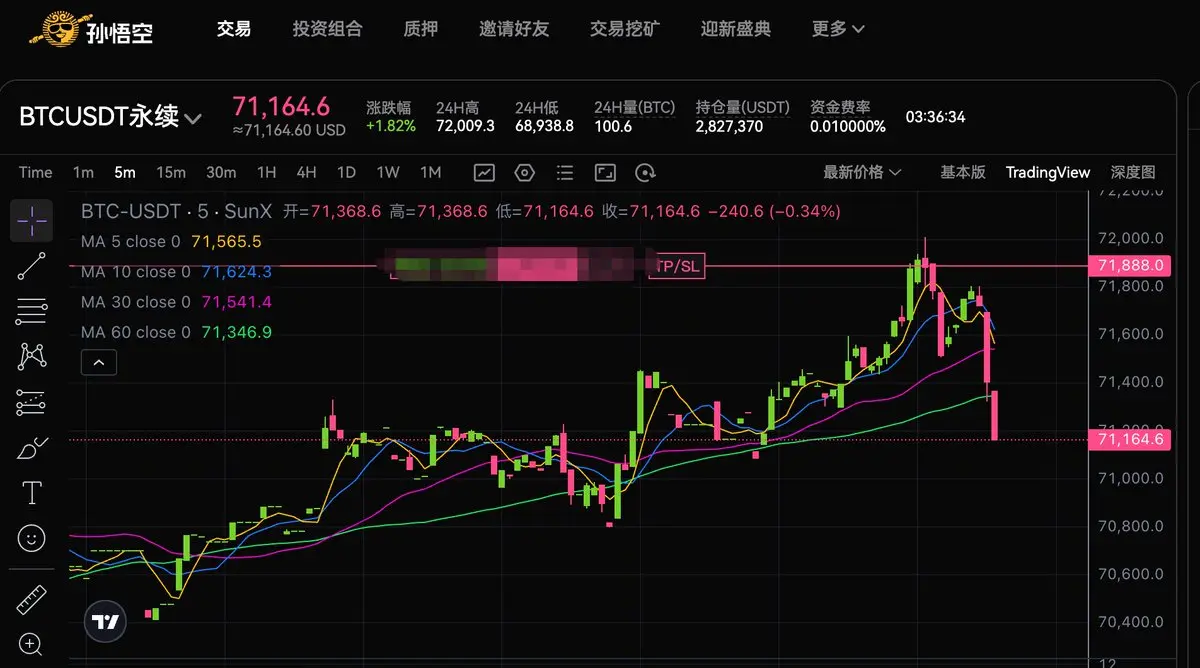This screenshot has height=668, width=1200.
Task: Switch to TradingView chart view
Action: 1048,172
